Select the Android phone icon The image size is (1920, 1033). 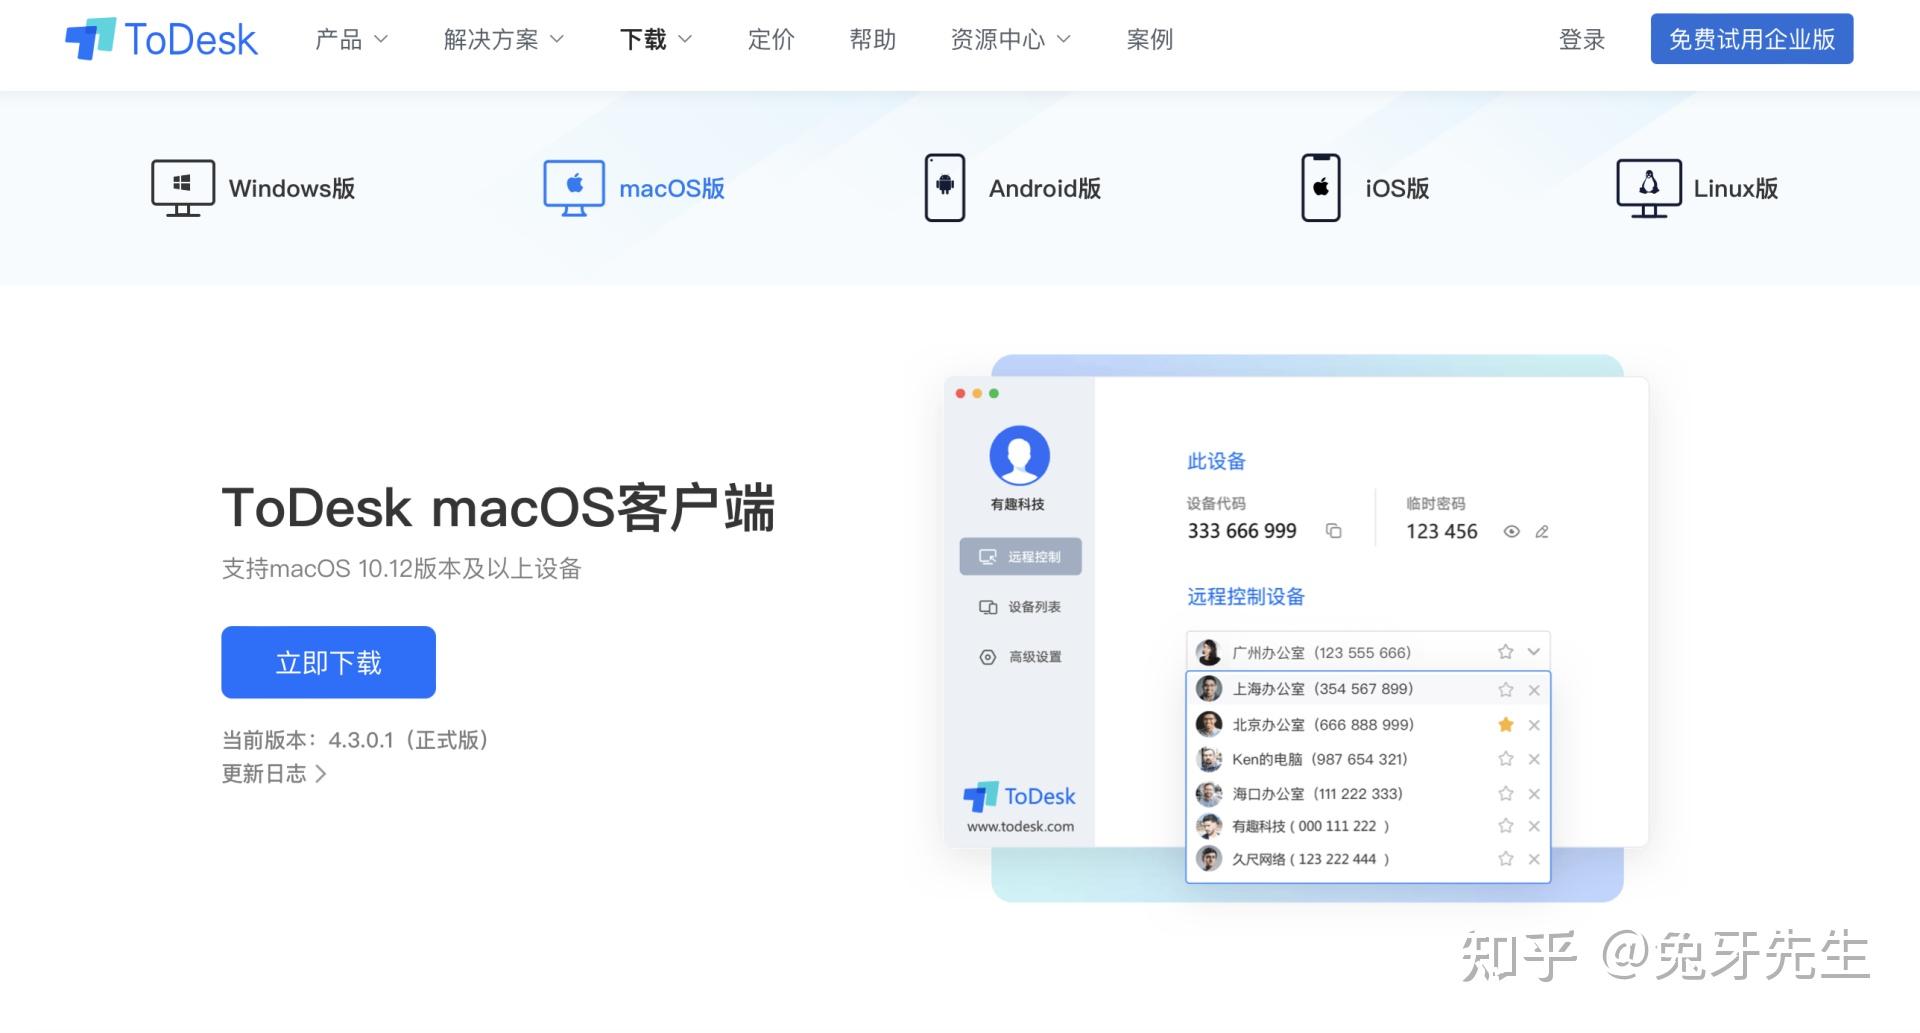click(x=945, y=188)
